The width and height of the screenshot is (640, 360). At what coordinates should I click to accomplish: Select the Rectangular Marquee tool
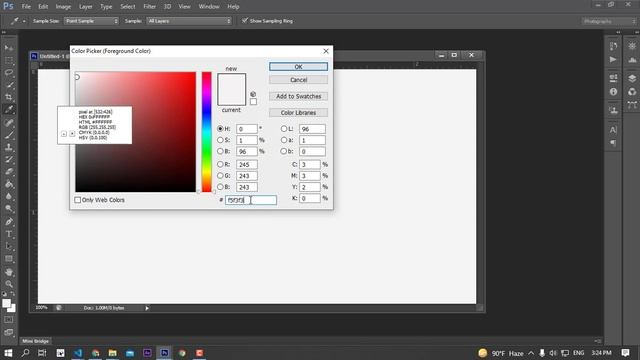coord(9,60)
